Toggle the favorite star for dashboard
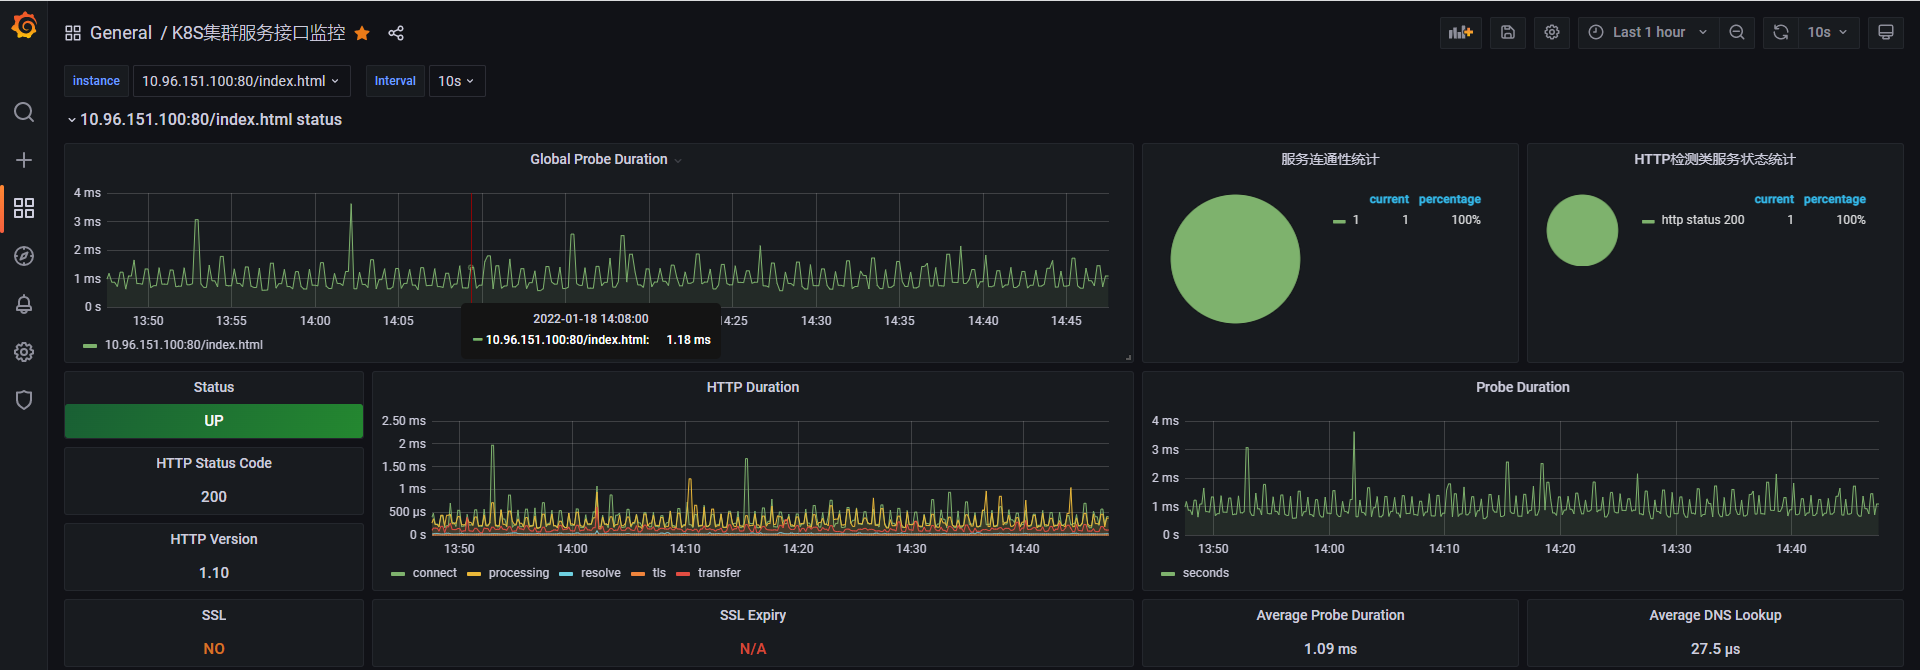 pos(362,33)
